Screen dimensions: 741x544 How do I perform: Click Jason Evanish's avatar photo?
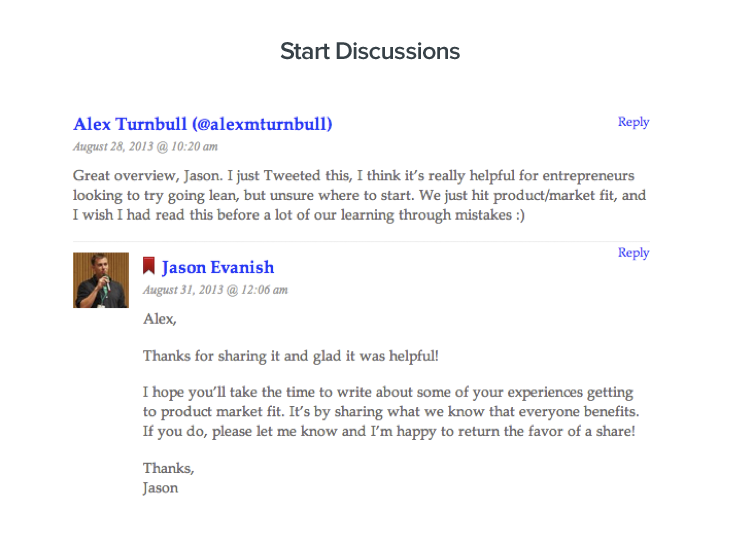(101, 280)
